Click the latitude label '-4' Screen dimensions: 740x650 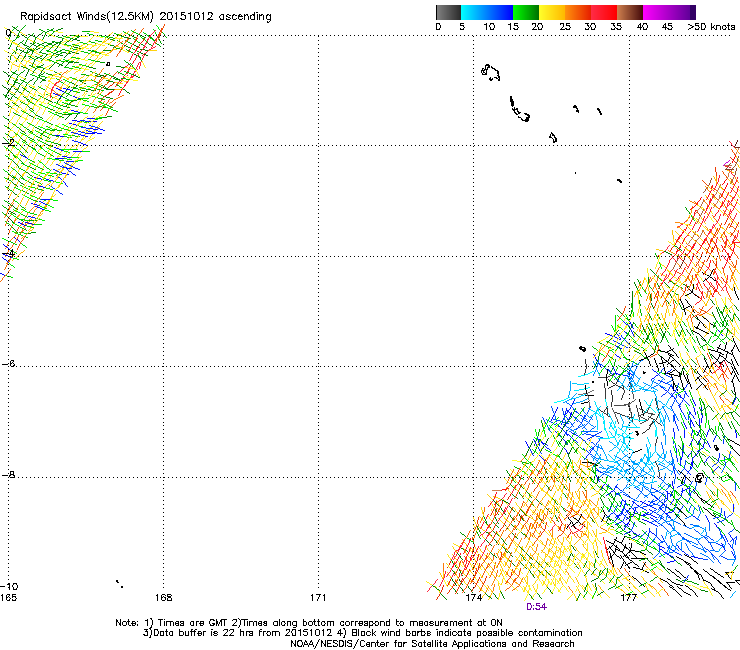point(8,253)
